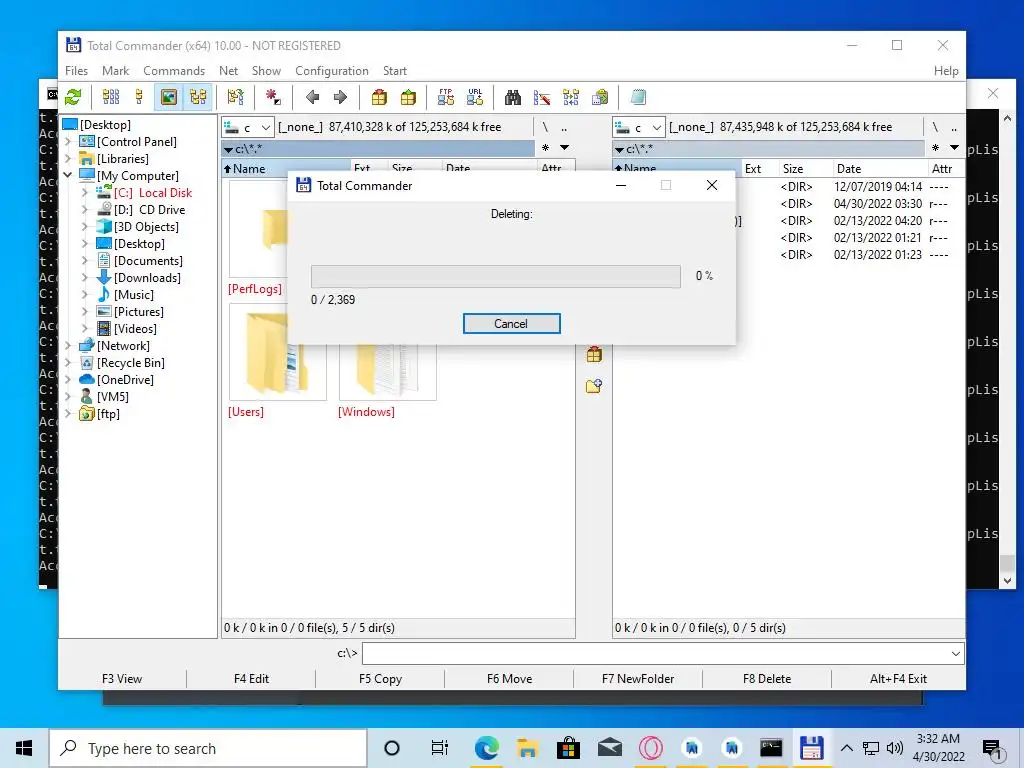Open the Commands menu
This screenshot has height=768, width=1024.
[174, 71]
